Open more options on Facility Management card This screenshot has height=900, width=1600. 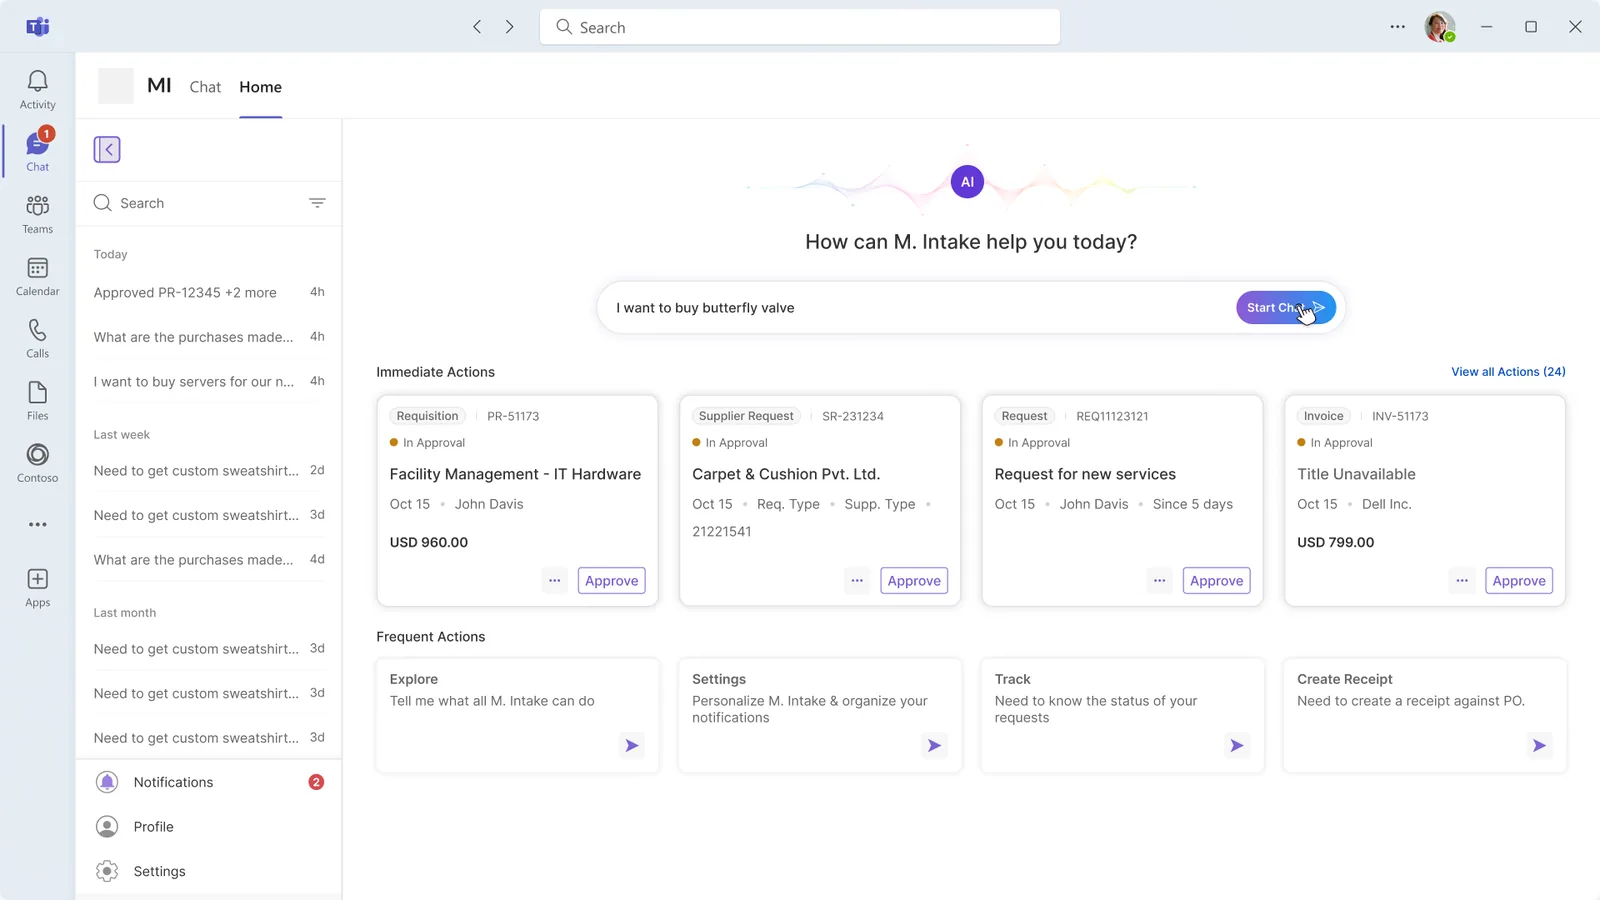coord(554,581)
